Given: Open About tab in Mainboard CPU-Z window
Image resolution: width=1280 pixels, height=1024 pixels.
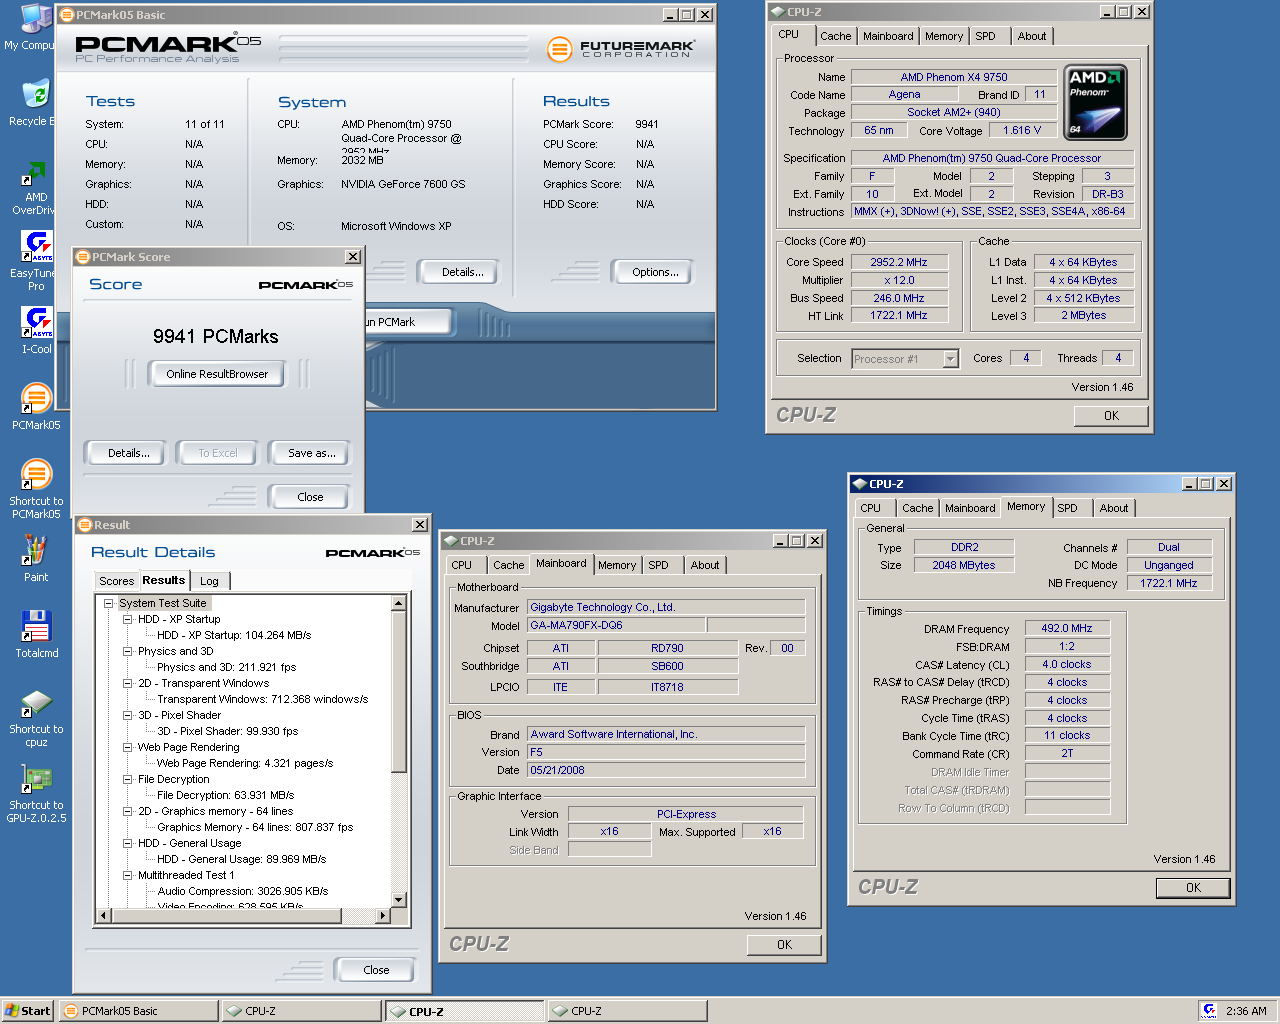Looking at the screenshot, I should [x=705, y=565].
